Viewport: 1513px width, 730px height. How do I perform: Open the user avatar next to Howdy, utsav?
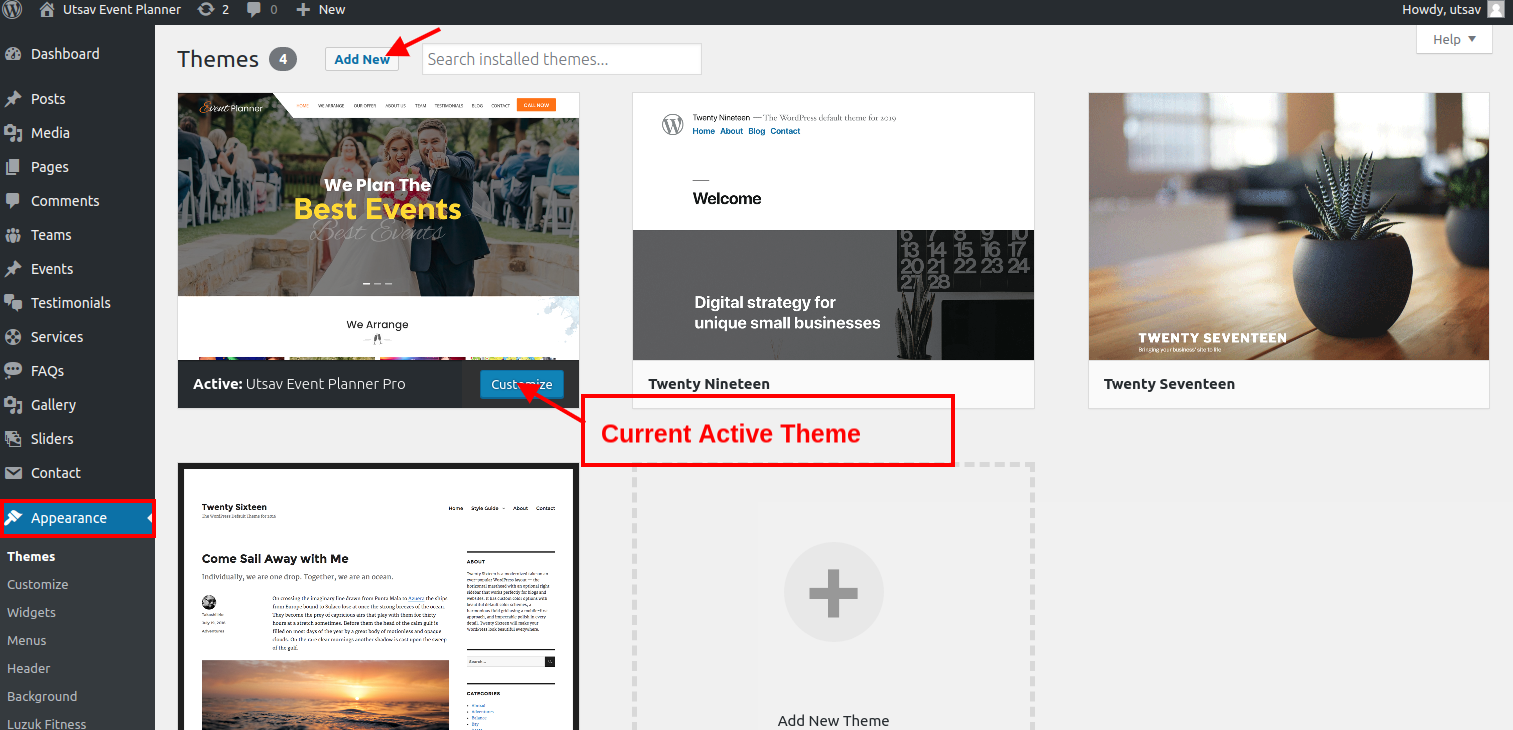[1495, 9]
